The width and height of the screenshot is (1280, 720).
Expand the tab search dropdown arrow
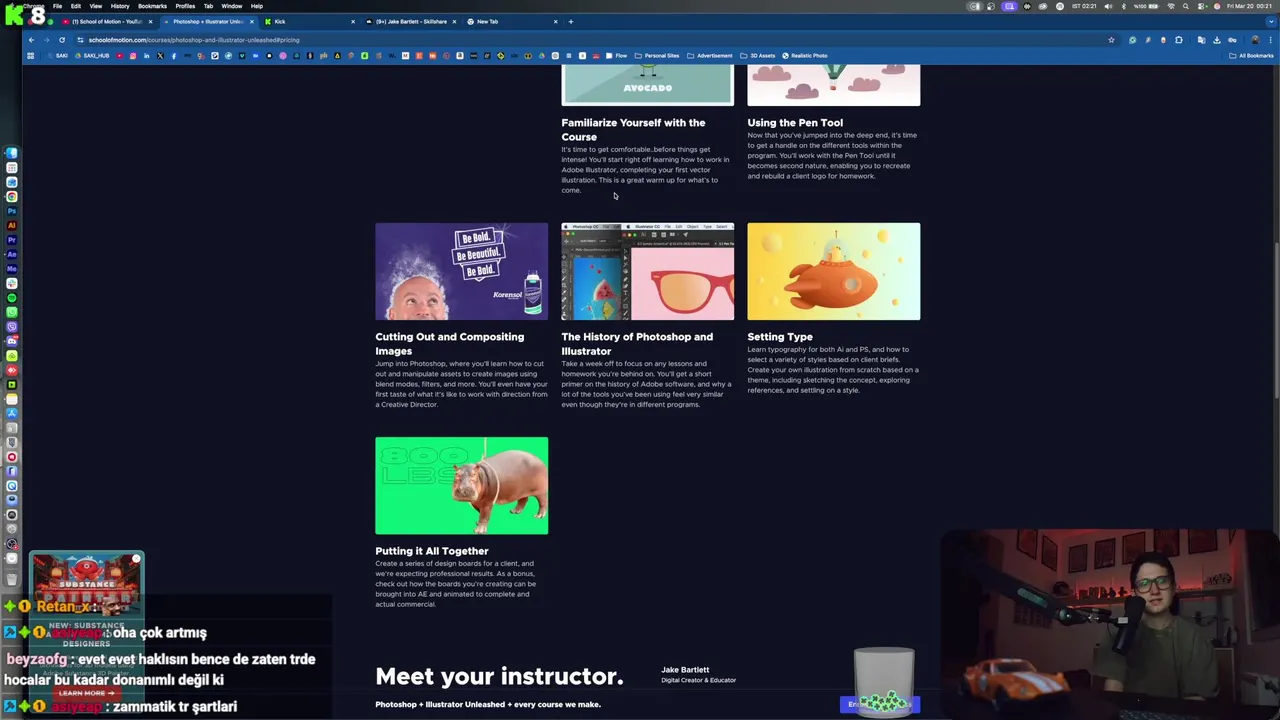click(x=1271, y=22)
